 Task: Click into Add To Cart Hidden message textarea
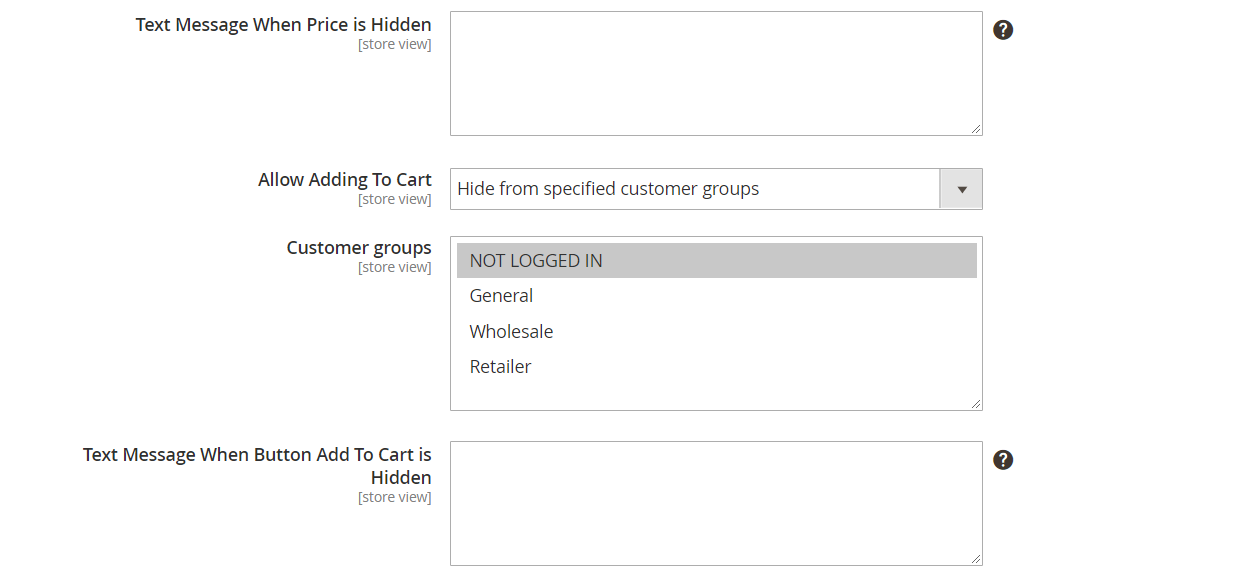[715, 503]
